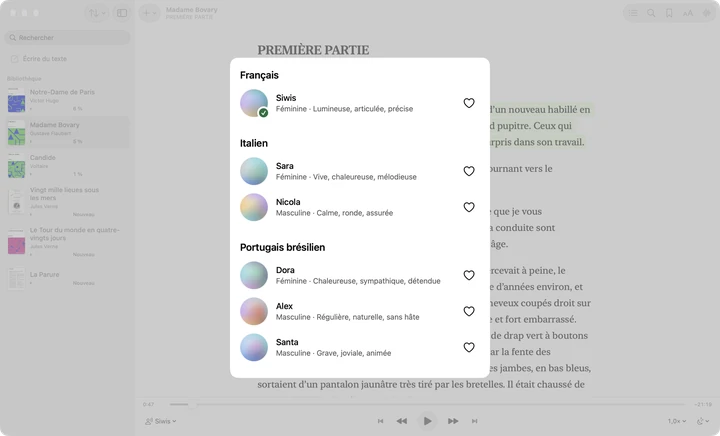The image size is (720, 436).
Task: Skip to next chapter button
Action: (x=474, y=421)
